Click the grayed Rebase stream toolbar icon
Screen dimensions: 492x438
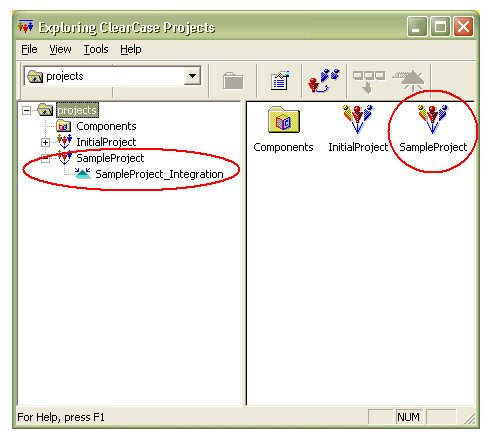click(409, 81)
